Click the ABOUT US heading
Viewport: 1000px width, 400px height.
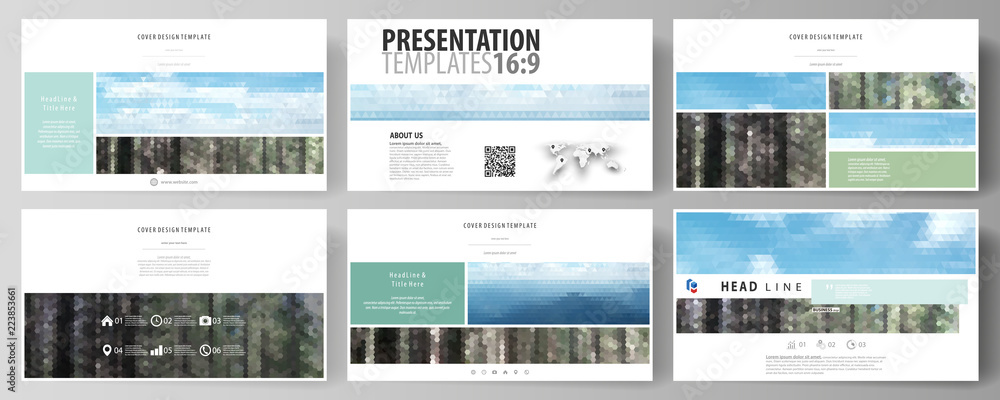tap(406, 135)
